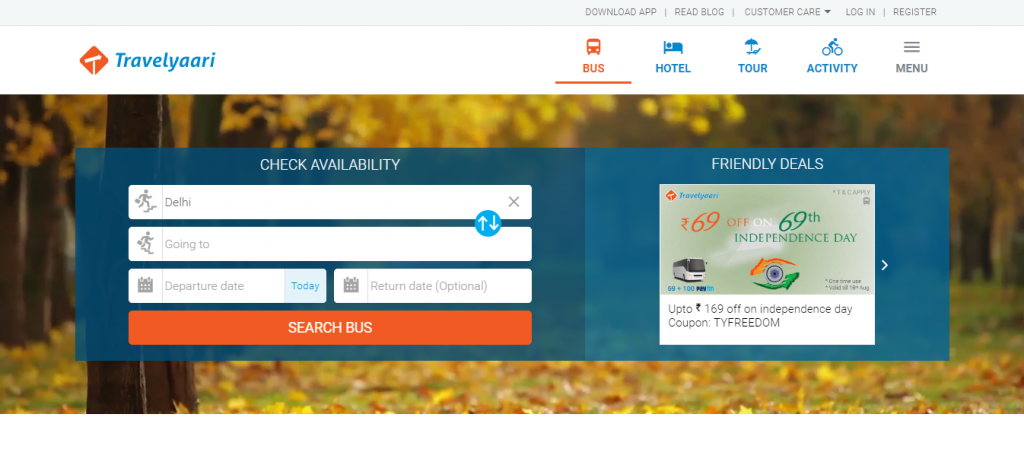Open the Independence Day offer banner

tap(767, 239)
